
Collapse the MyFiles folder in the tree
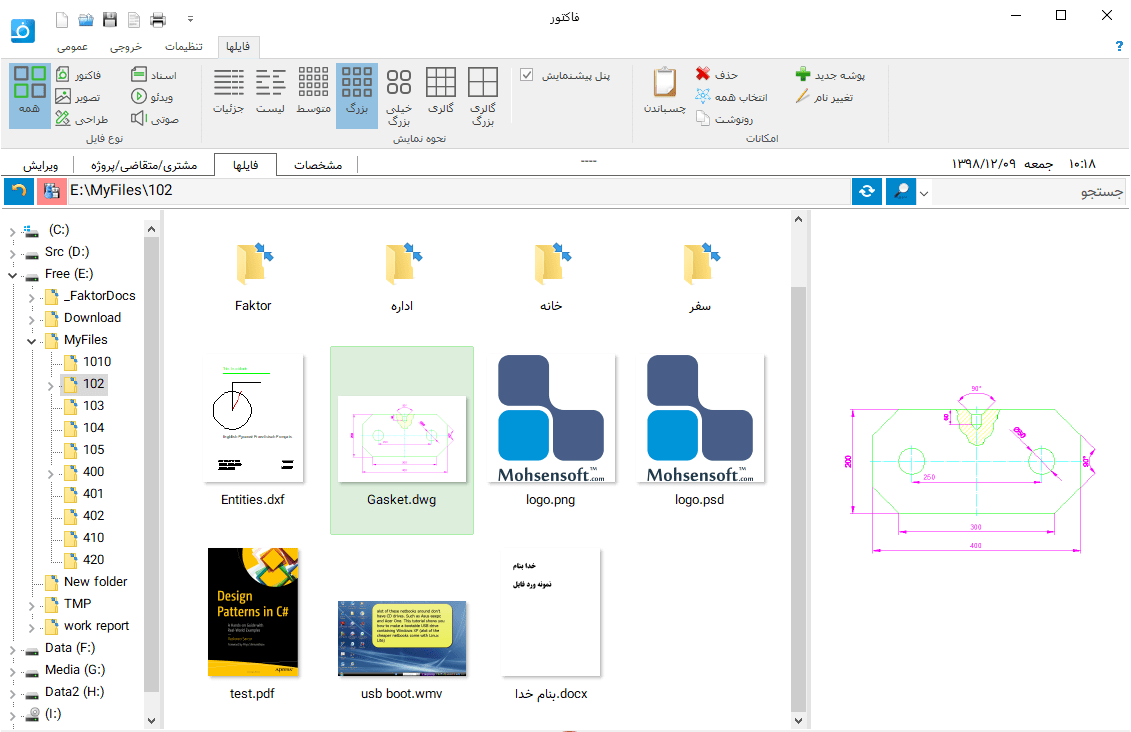31,340
